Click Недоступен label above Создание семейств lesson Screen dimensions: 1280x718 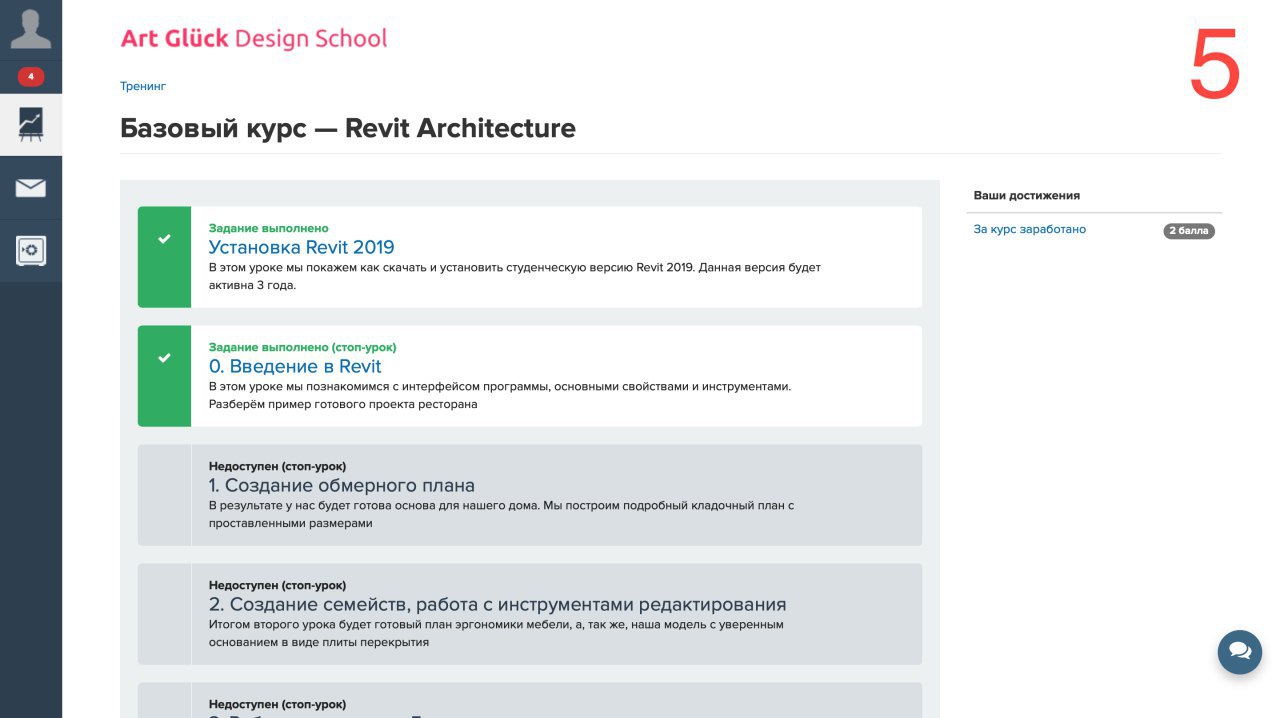[x=277, y=585]
